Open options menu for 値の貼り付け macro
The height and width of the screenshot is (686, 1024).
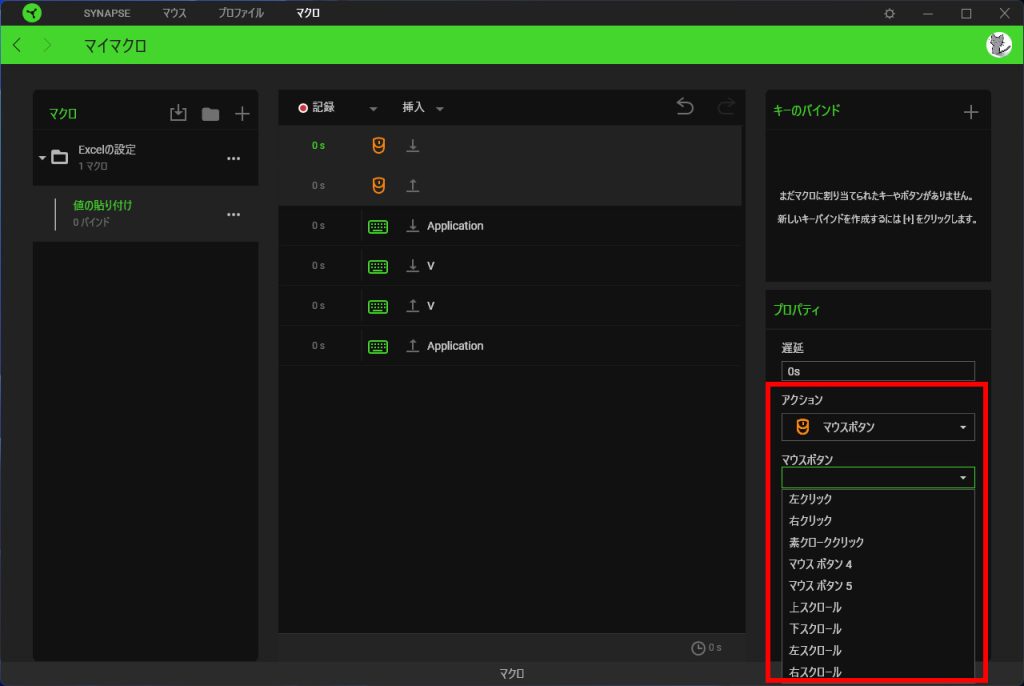tap(234, 214)
